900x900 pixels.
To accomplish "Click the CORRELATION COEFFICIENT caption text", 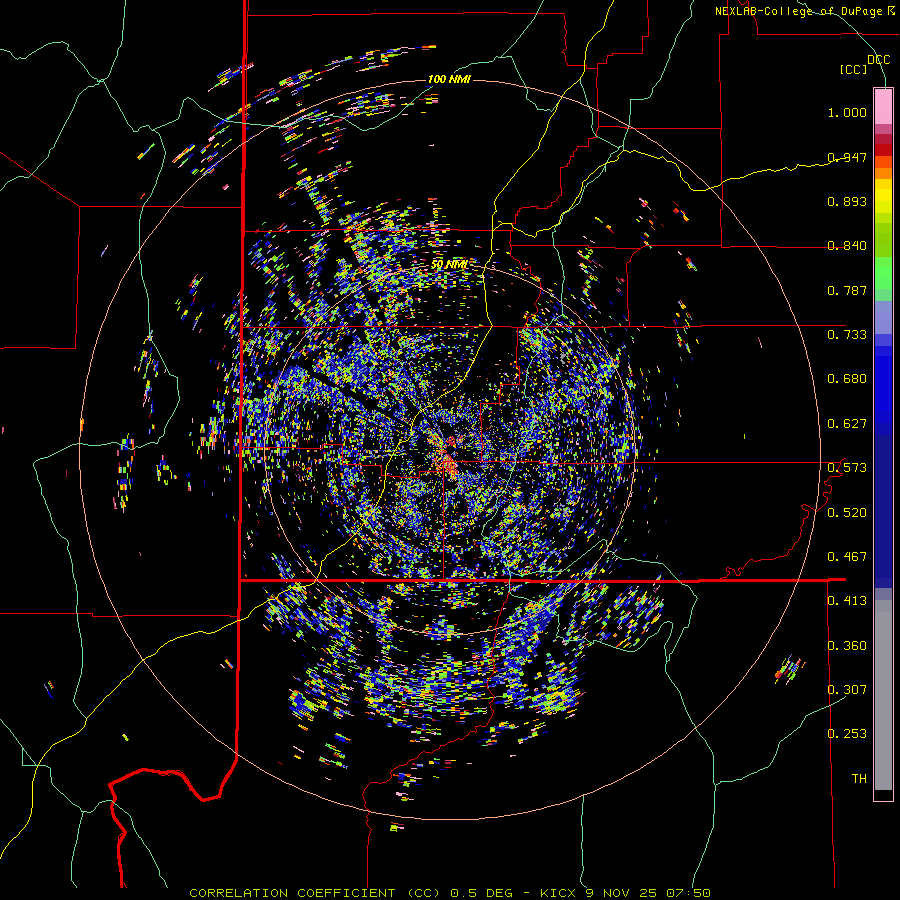I will coord(292,893).
